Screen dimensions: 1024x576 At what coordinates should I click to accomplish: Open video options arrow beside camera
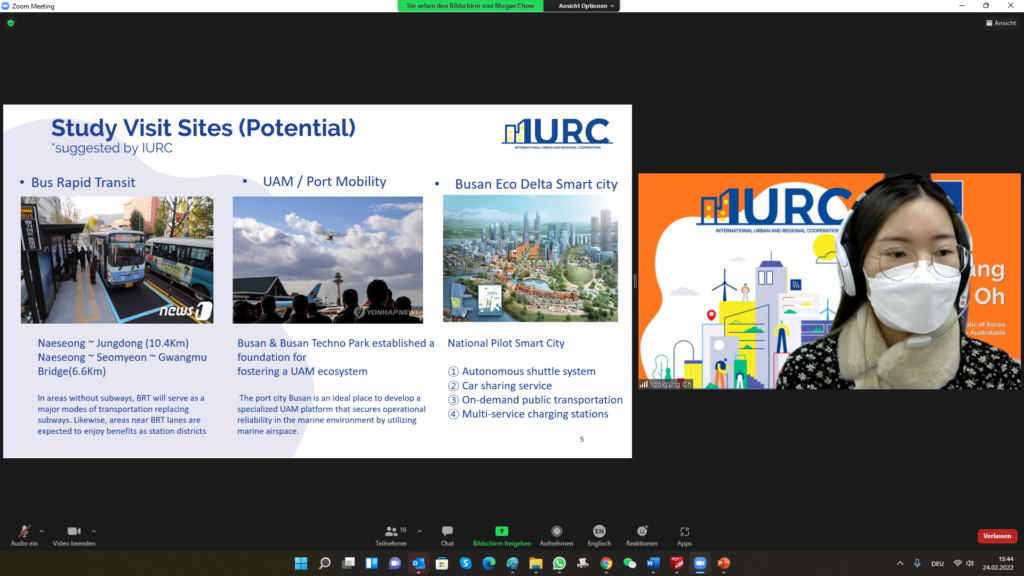(x=94, y=531)
